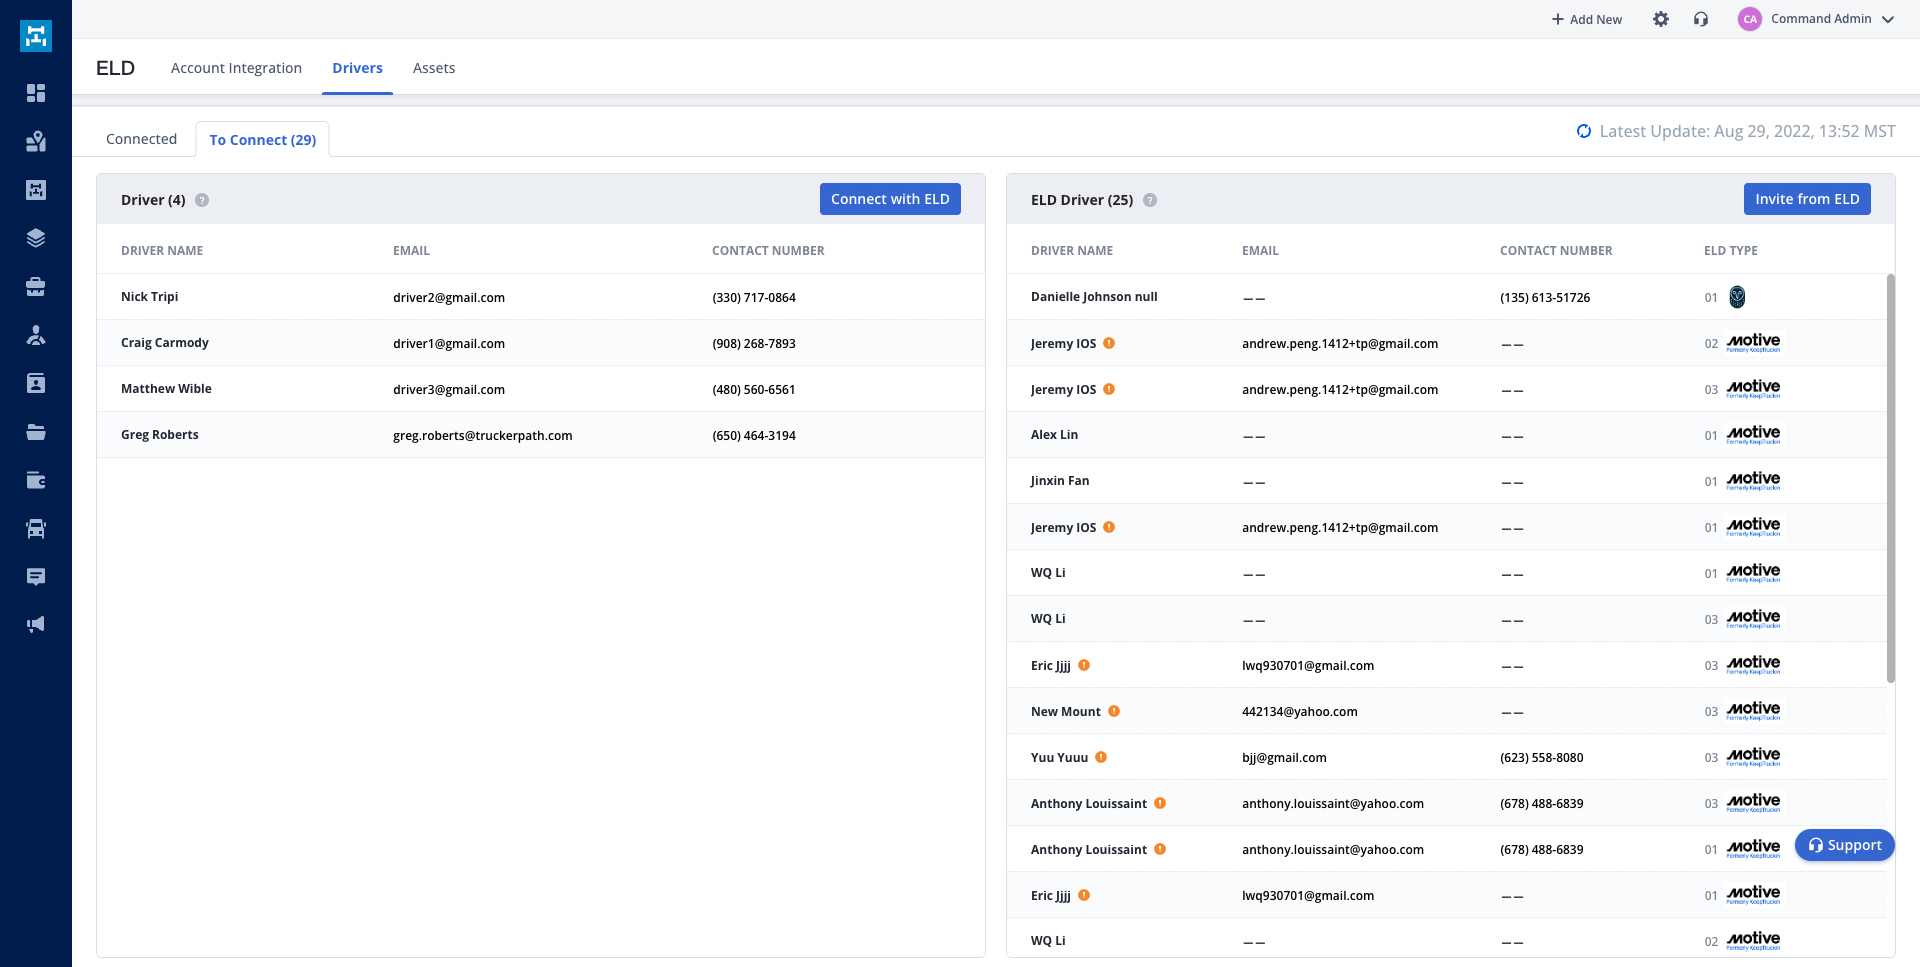This screenshot has height=967, width=1920.
Task: Select the Alex Lin ELD driver name
Action: [1054, 434]
